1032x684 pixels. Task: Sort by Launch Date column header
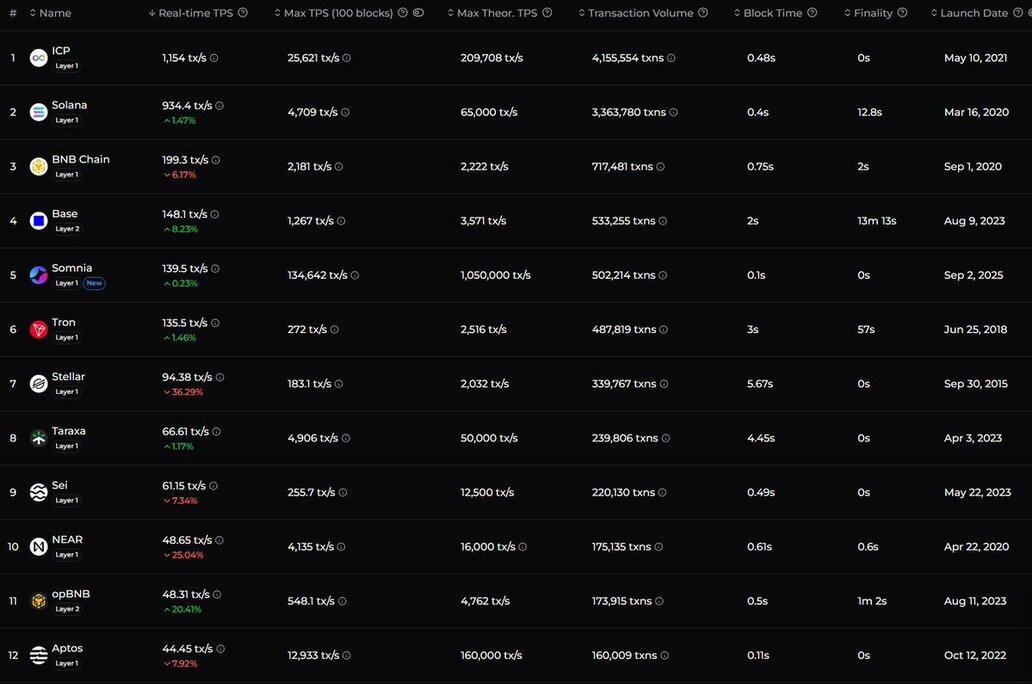(969, 13)
